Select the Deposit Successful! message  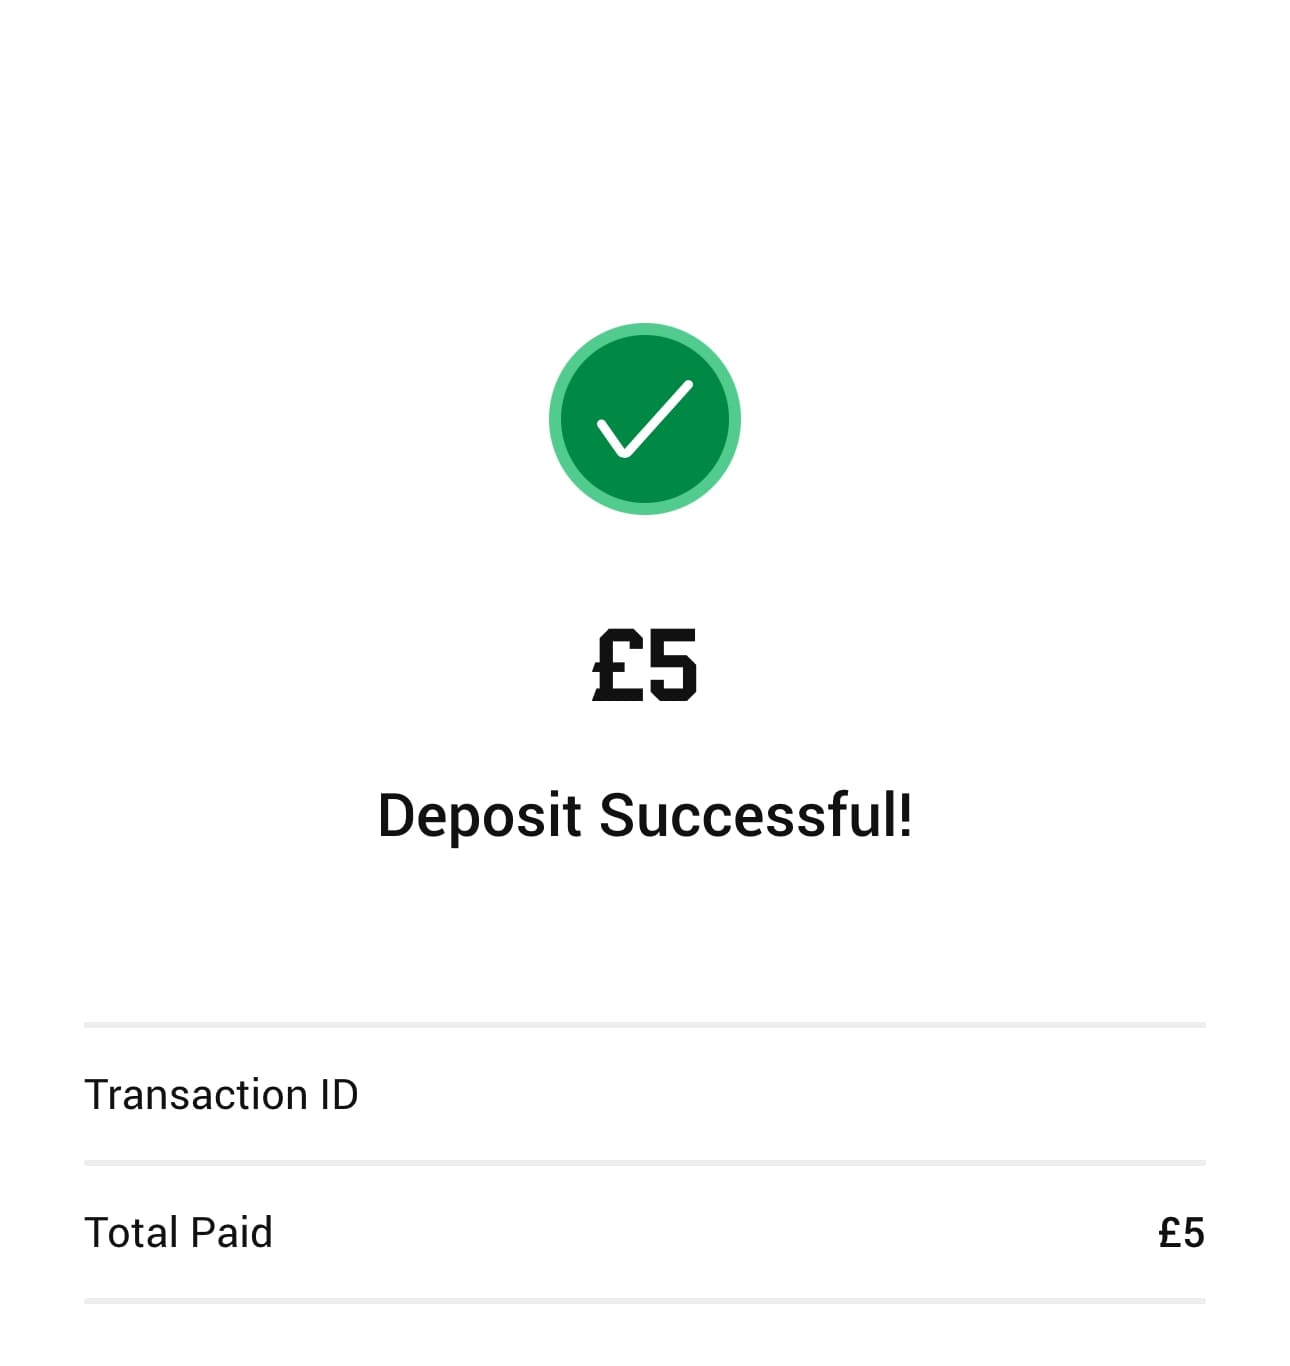(646, 816)
